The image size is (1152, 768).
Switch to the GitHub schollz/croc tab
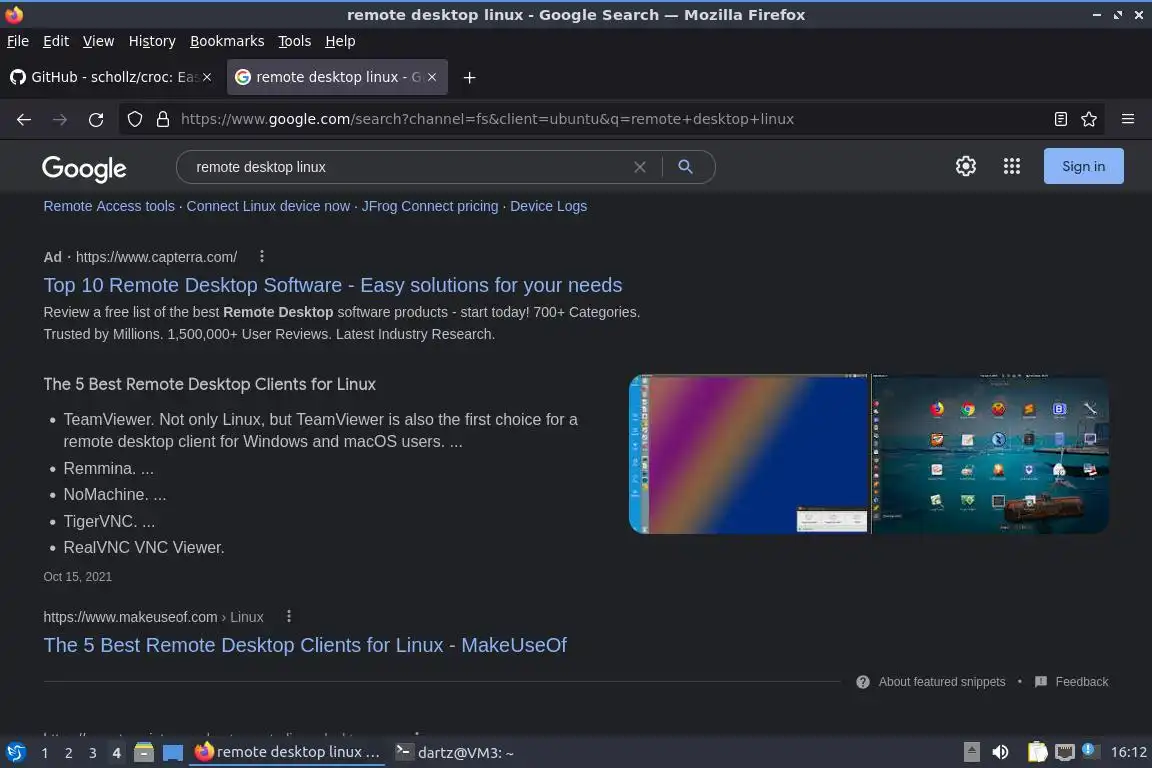click(x=110, y=77)
